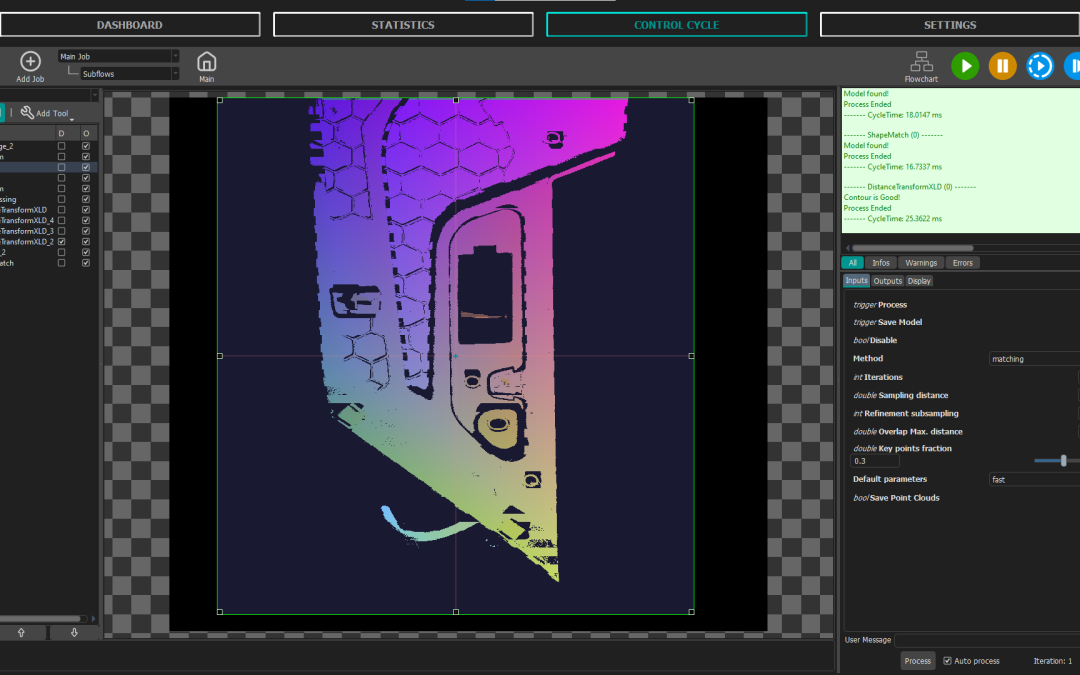Viewport: 1080px width, 675px height.
Task: Open the Subflows dropdown
Action: [129, 74]
